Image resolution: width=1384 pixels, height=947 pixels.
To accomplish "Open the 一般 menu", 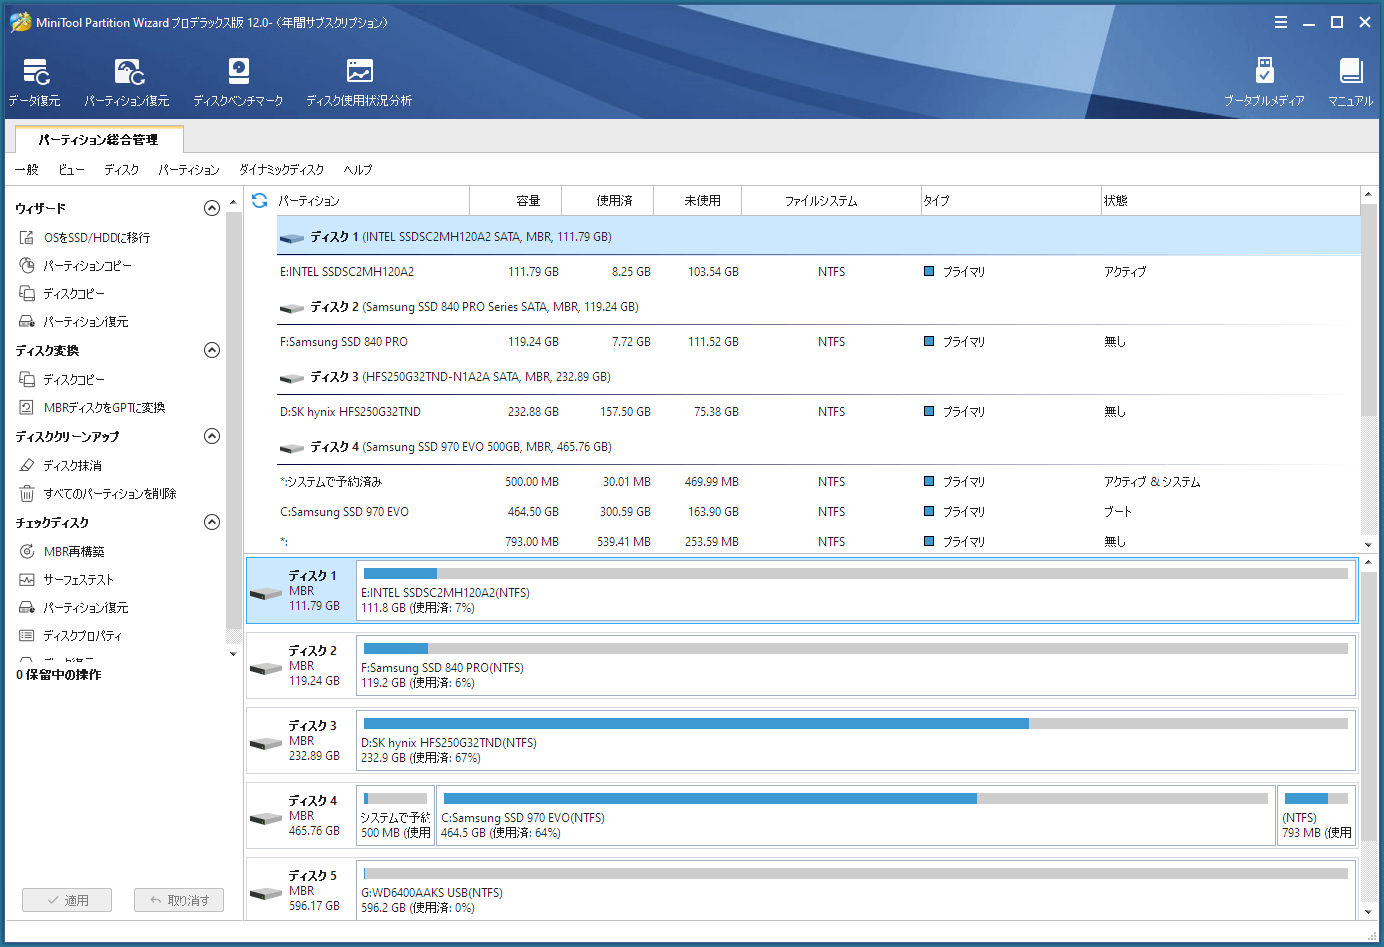I will (x=27, y=170).
